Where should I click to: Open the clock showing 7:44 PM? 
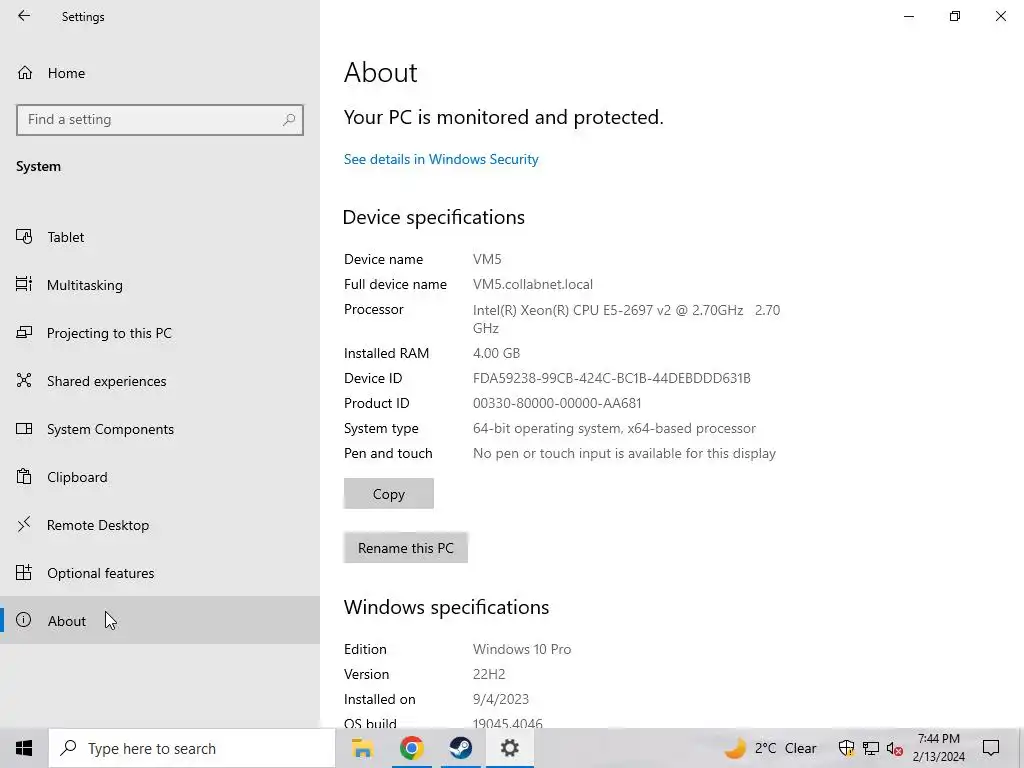click(x=938, y=748)
